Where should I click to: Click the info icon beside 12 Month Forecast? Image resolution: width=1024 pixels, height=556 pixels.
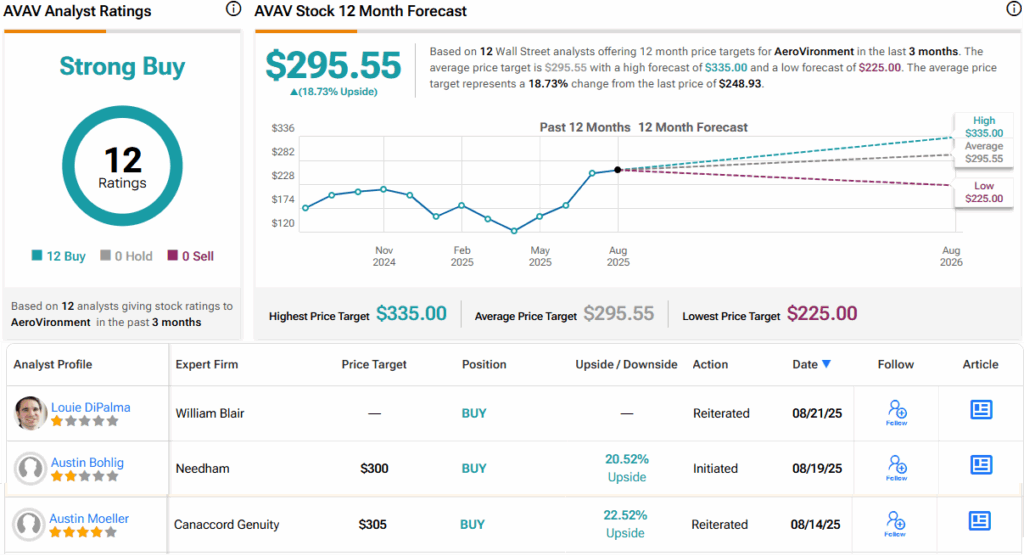pos(1013,10)
